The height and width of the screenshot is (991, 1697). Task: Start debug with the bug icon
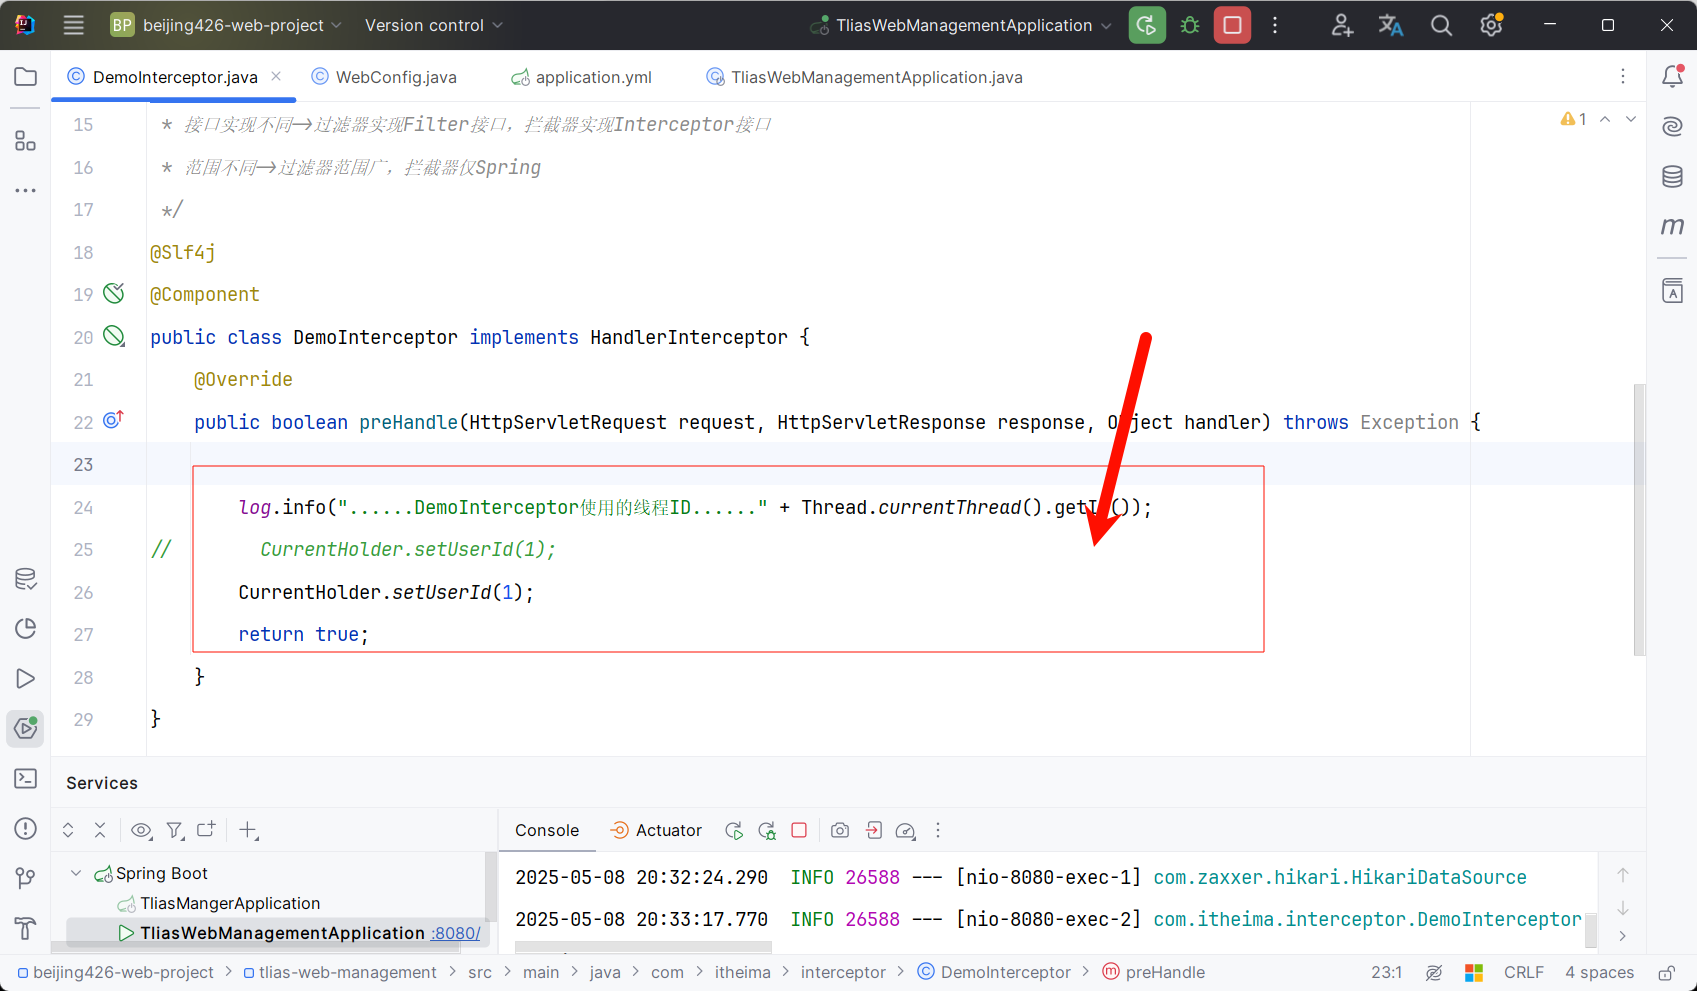pyautogui.click(x=1190, y=25)
